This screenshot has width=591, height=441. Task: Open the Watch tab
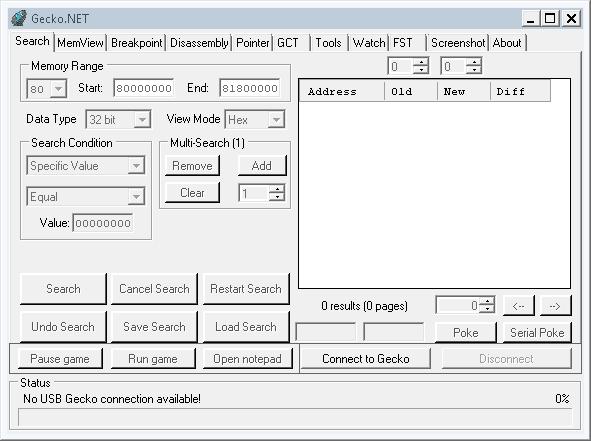[369, 43]
